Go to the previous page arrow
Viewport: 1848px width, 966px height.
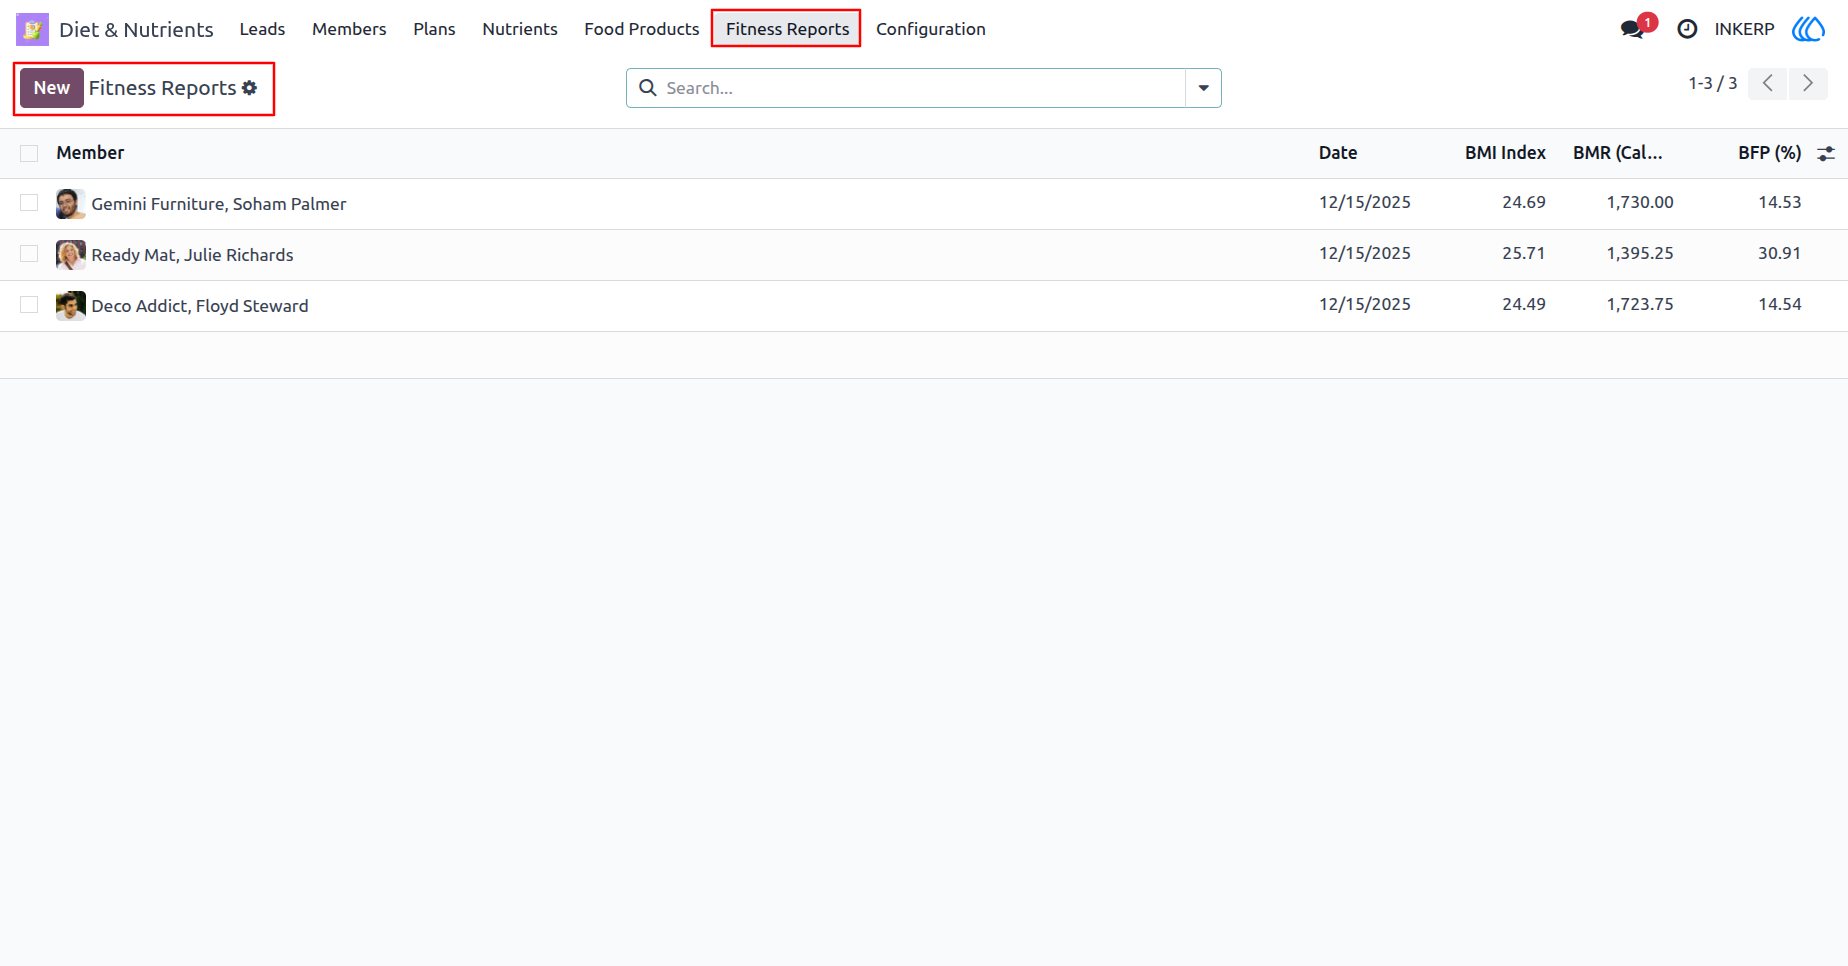pyautogui.click(x=1768, y=84)
